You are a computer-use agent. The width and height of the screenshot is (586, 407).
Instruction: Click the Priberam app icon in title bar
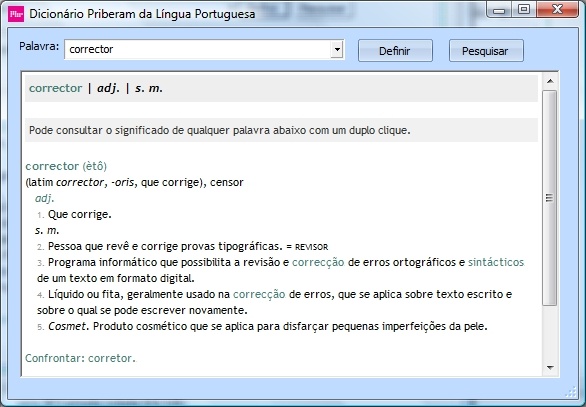pyautogui.click(x=16, y=14)
